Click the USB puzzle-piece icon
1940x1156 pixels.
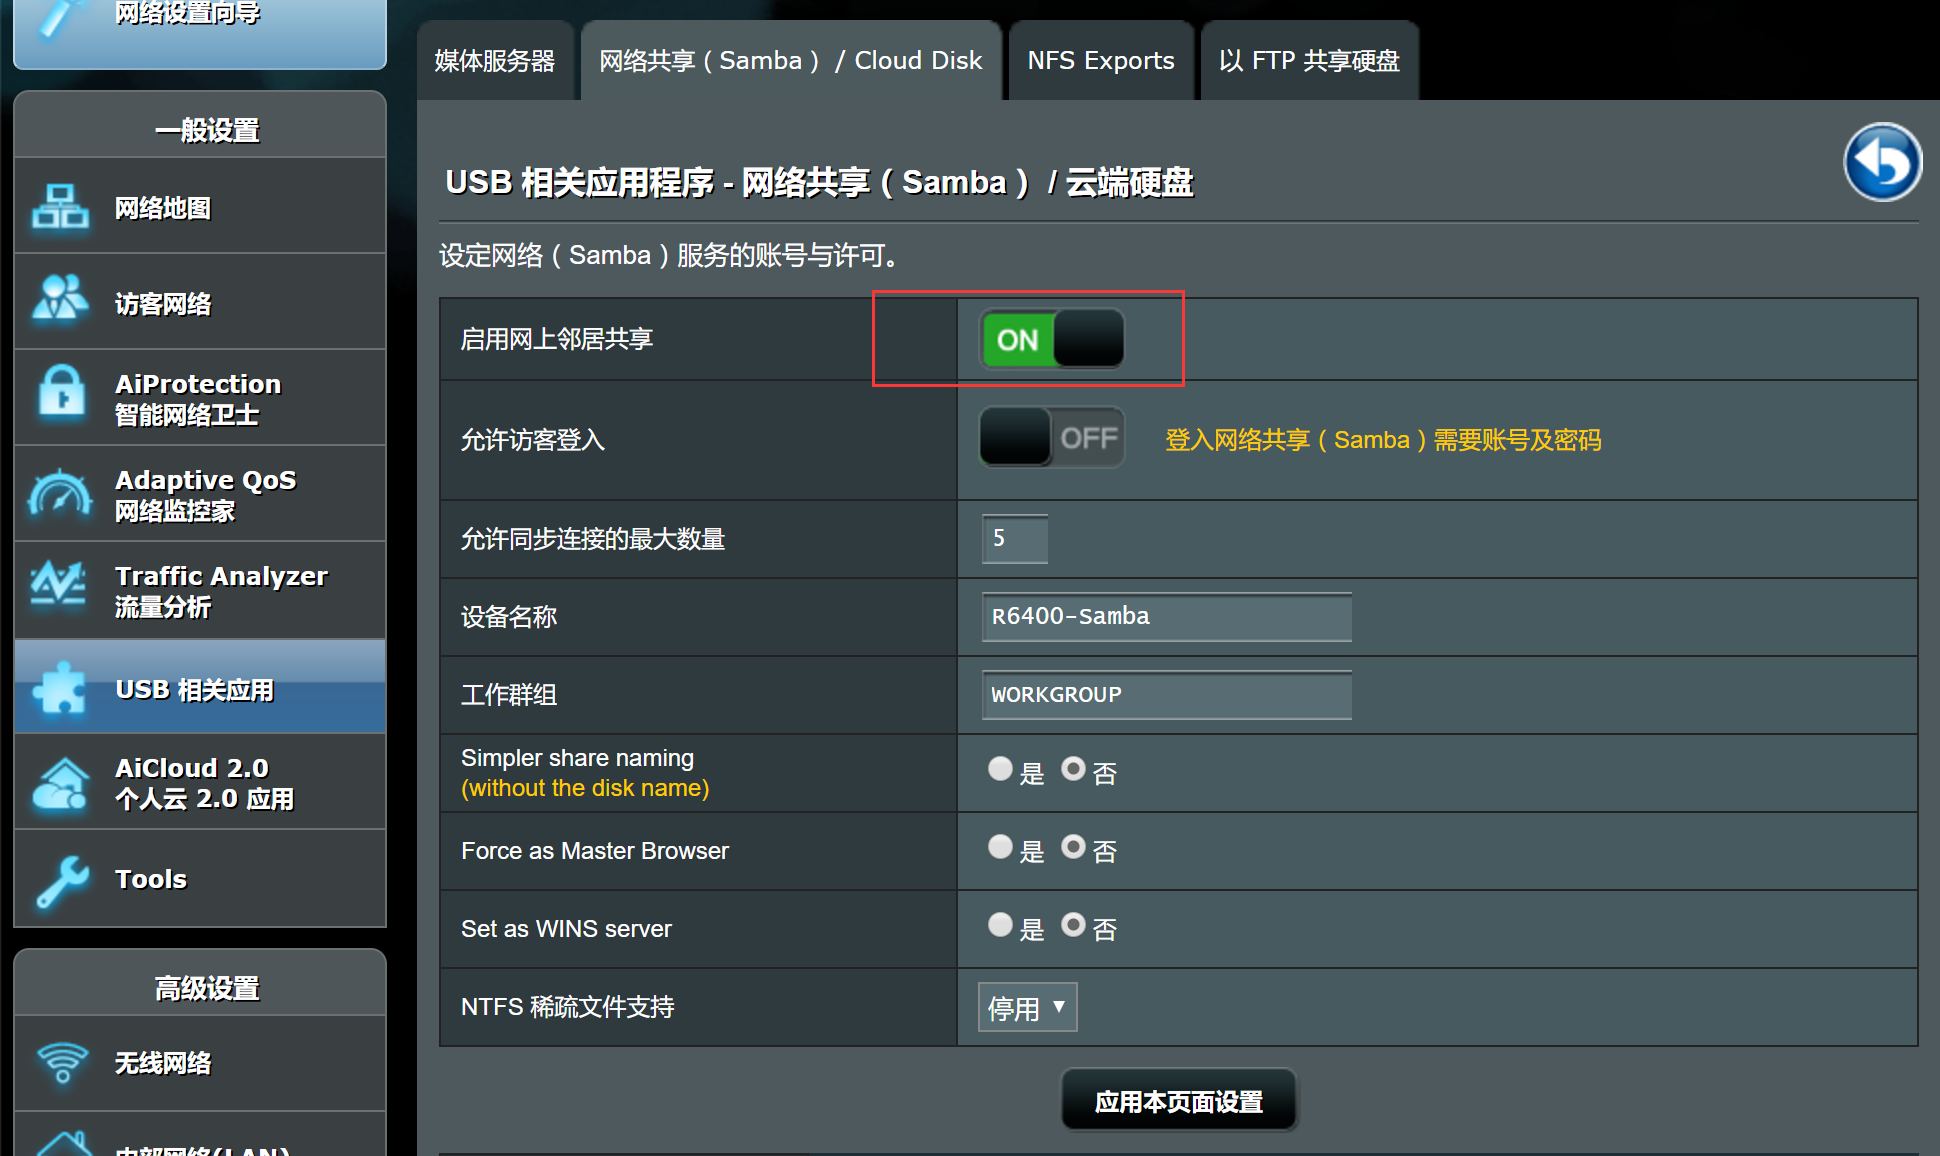pyautogui.click(x=60, y=689)
